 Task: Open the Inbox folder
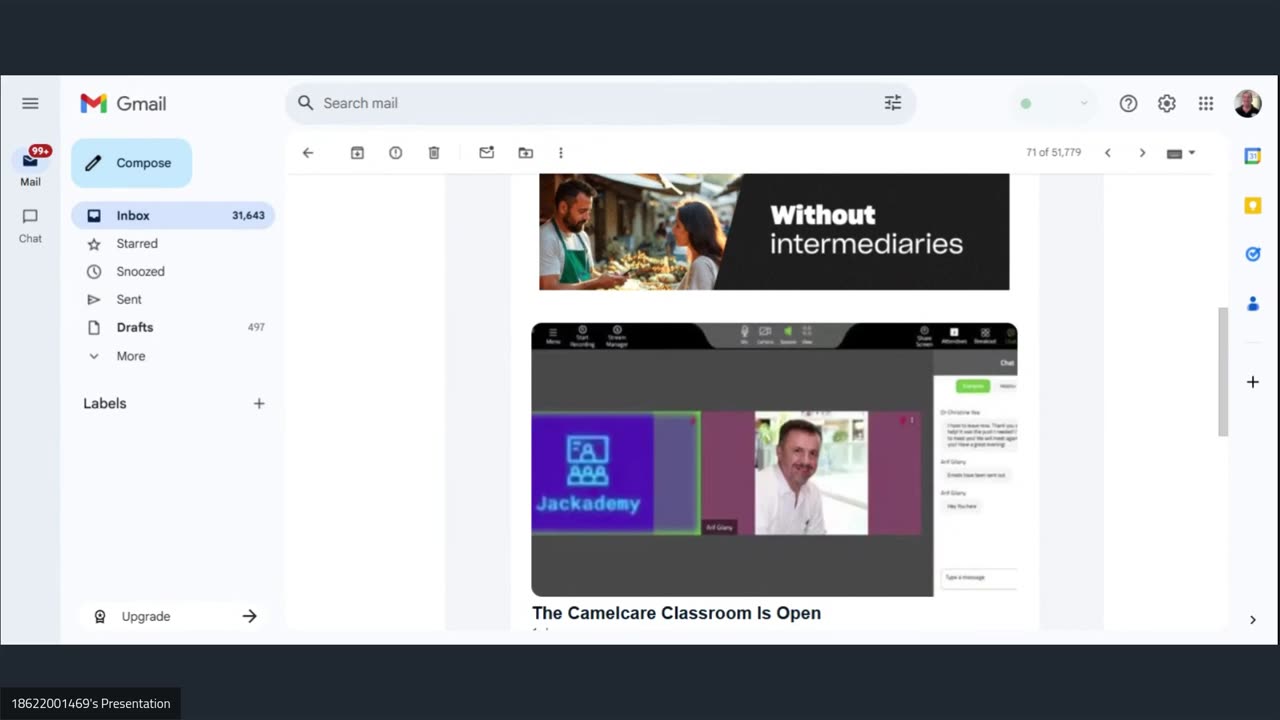click(x=172, y=215)
